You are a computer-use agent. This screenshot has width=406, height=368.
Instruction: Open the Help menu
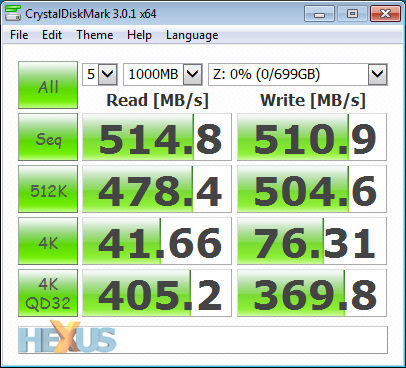(x=139, y=35)
